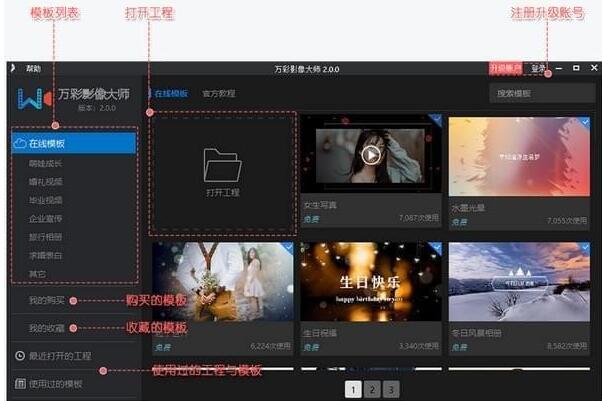Viewport: 602px width, 401px height.
Task: Click the corner checkmark on 生日祝福 card
Action: pos(435,248)
